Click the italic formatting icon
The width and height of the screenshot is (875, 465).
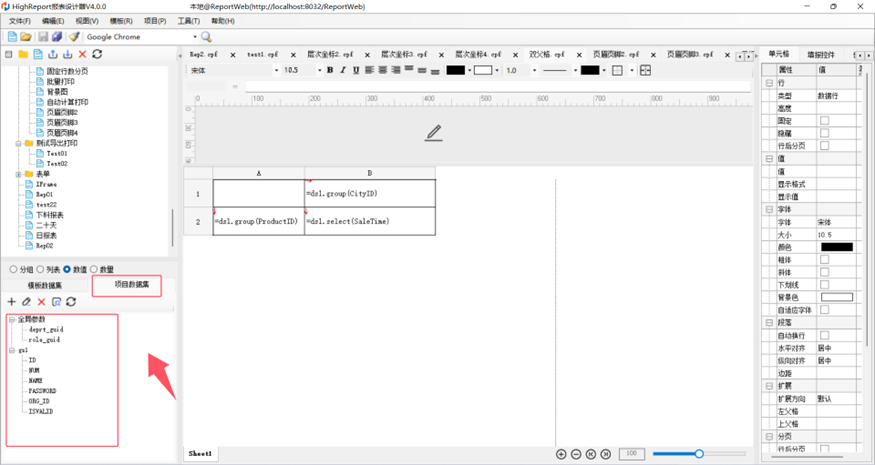pyautogui.click(x=343, y=70)
